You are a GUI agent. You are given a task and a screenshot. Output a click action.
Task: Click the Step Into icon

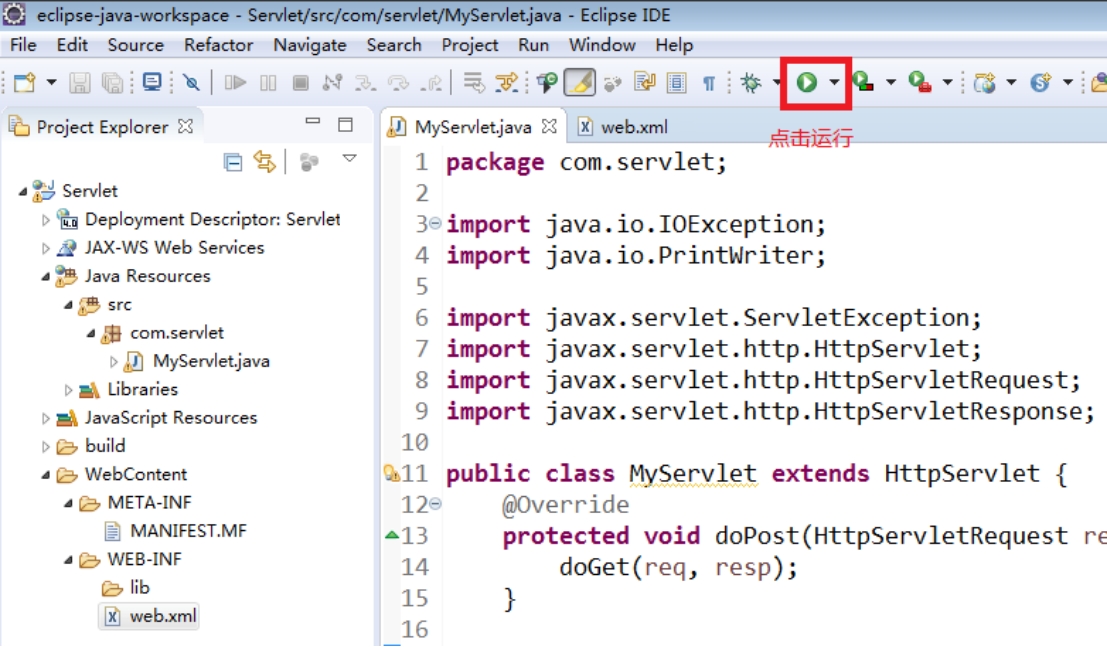pyautogui.click(x=365, y=83)
